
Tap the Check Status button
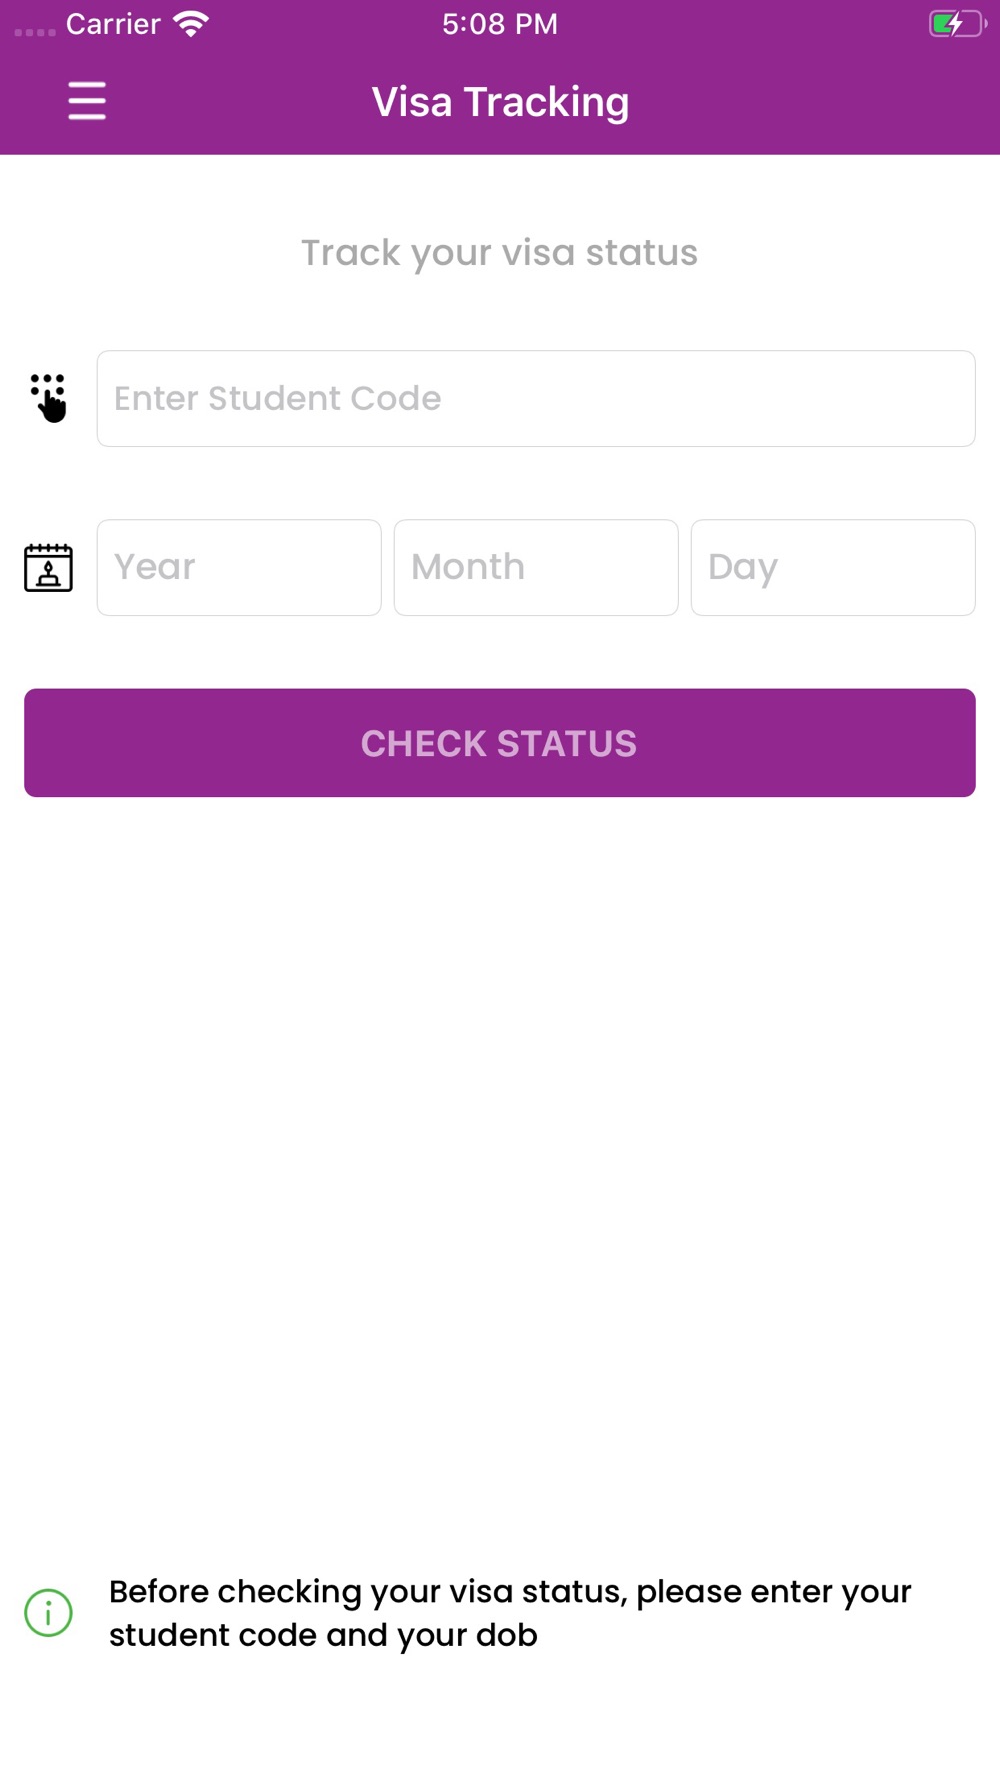tap(500, 743)
